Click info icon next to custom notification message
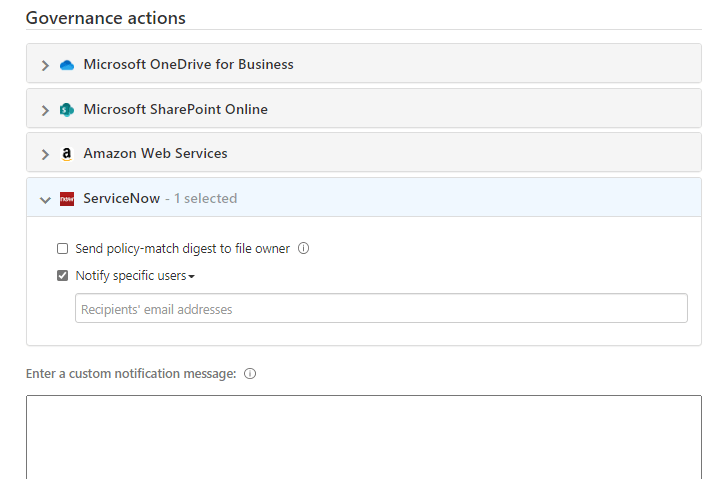Screen dimensions: 712x479 coord(250,374)
